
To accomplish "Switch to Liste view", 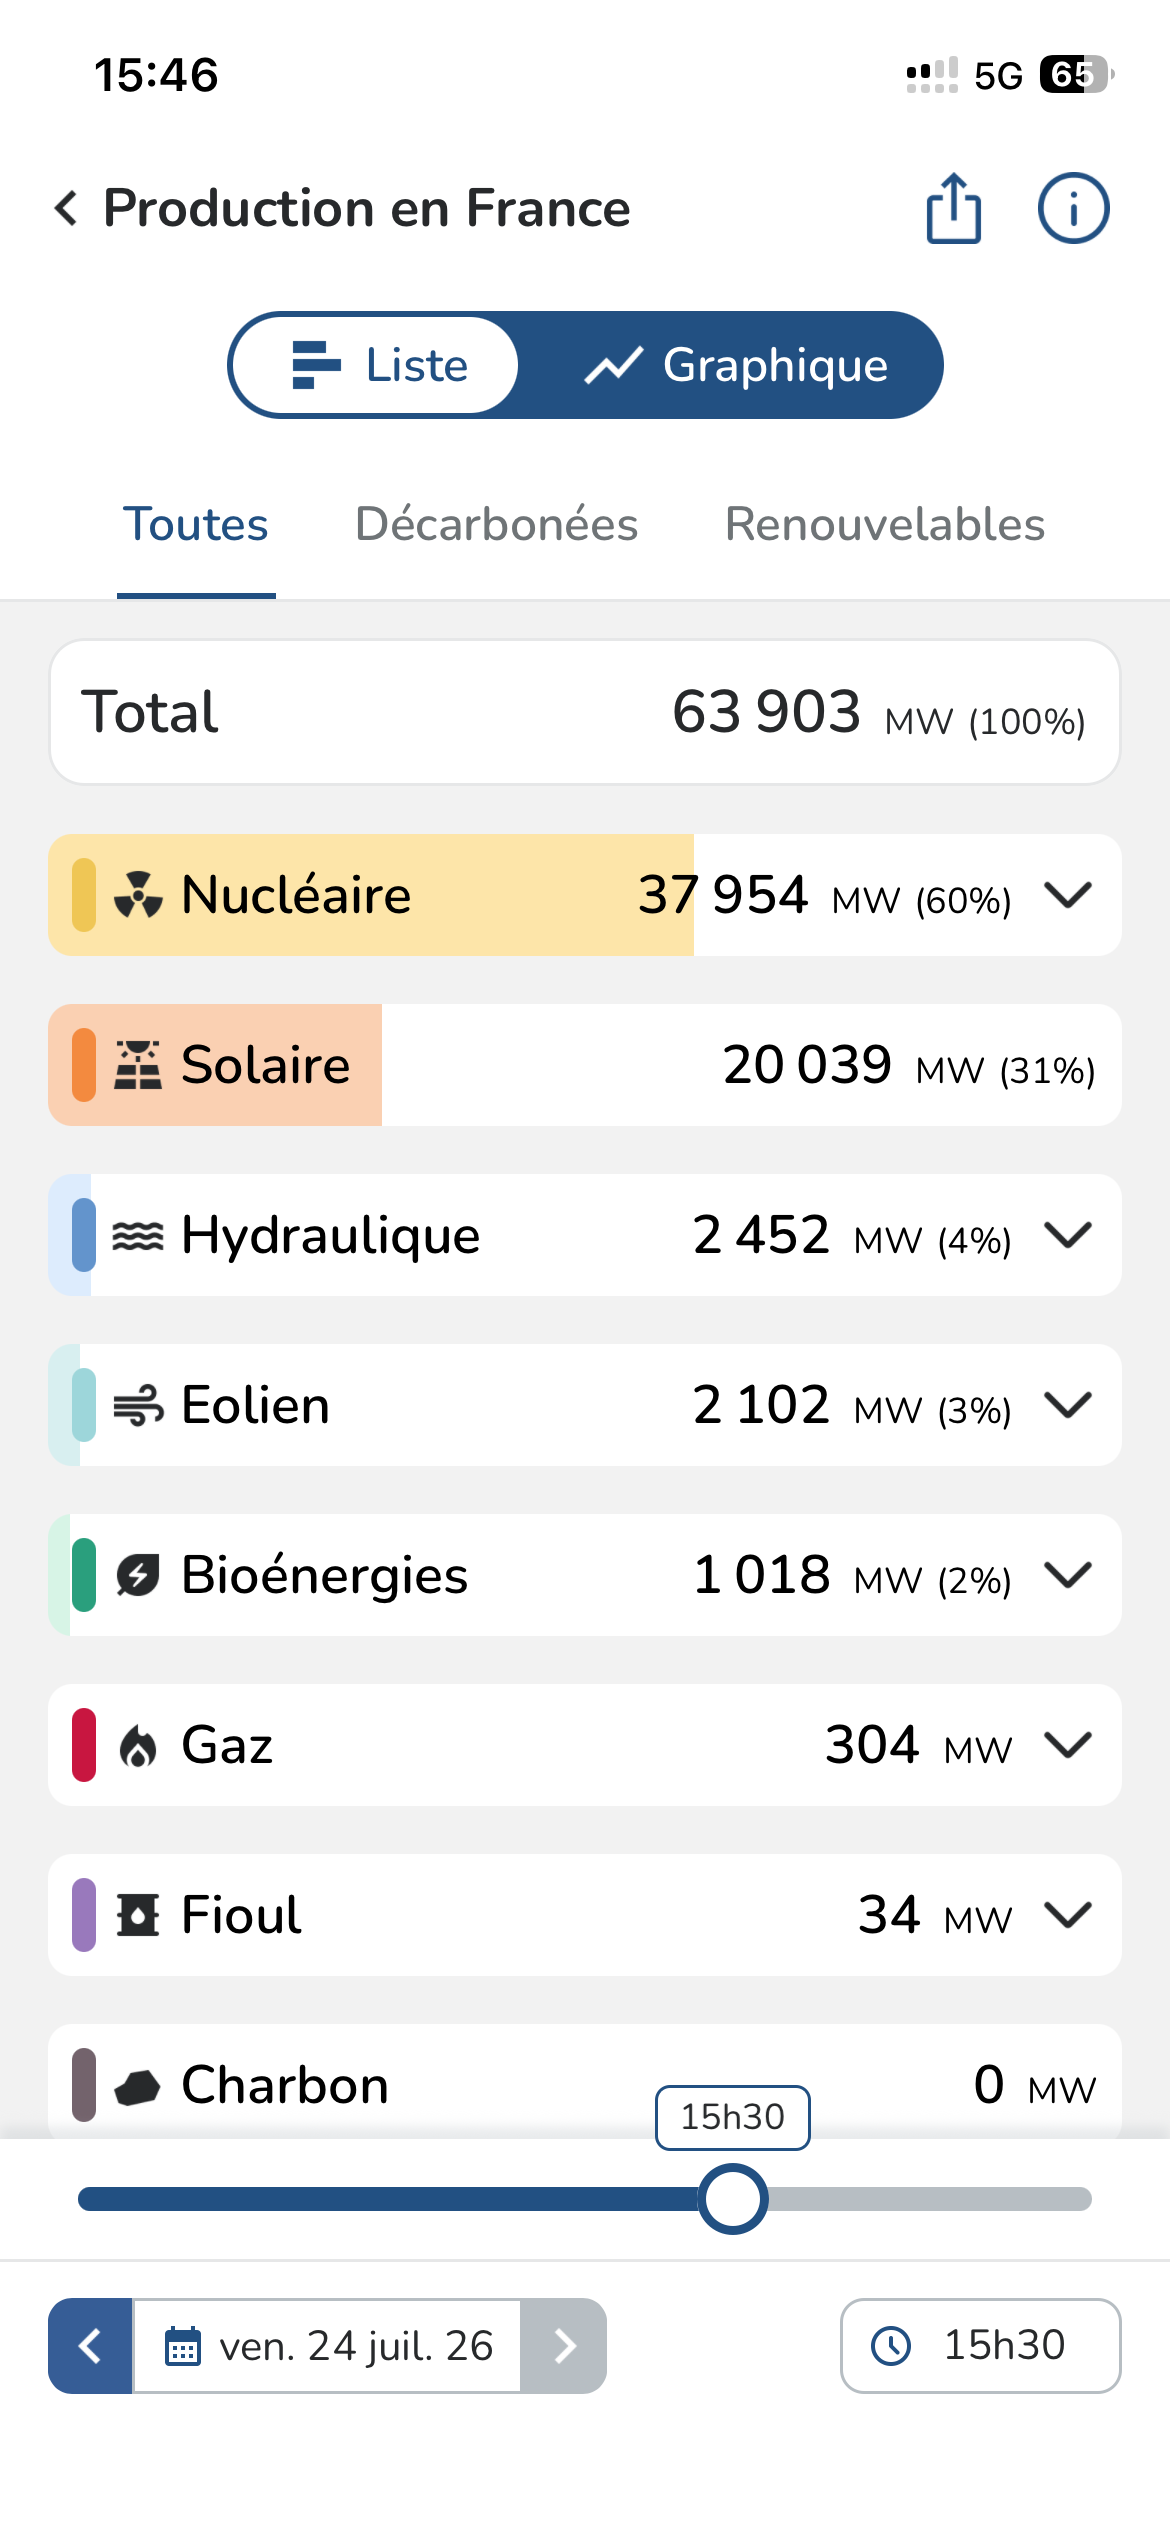I will coord(377,365).
